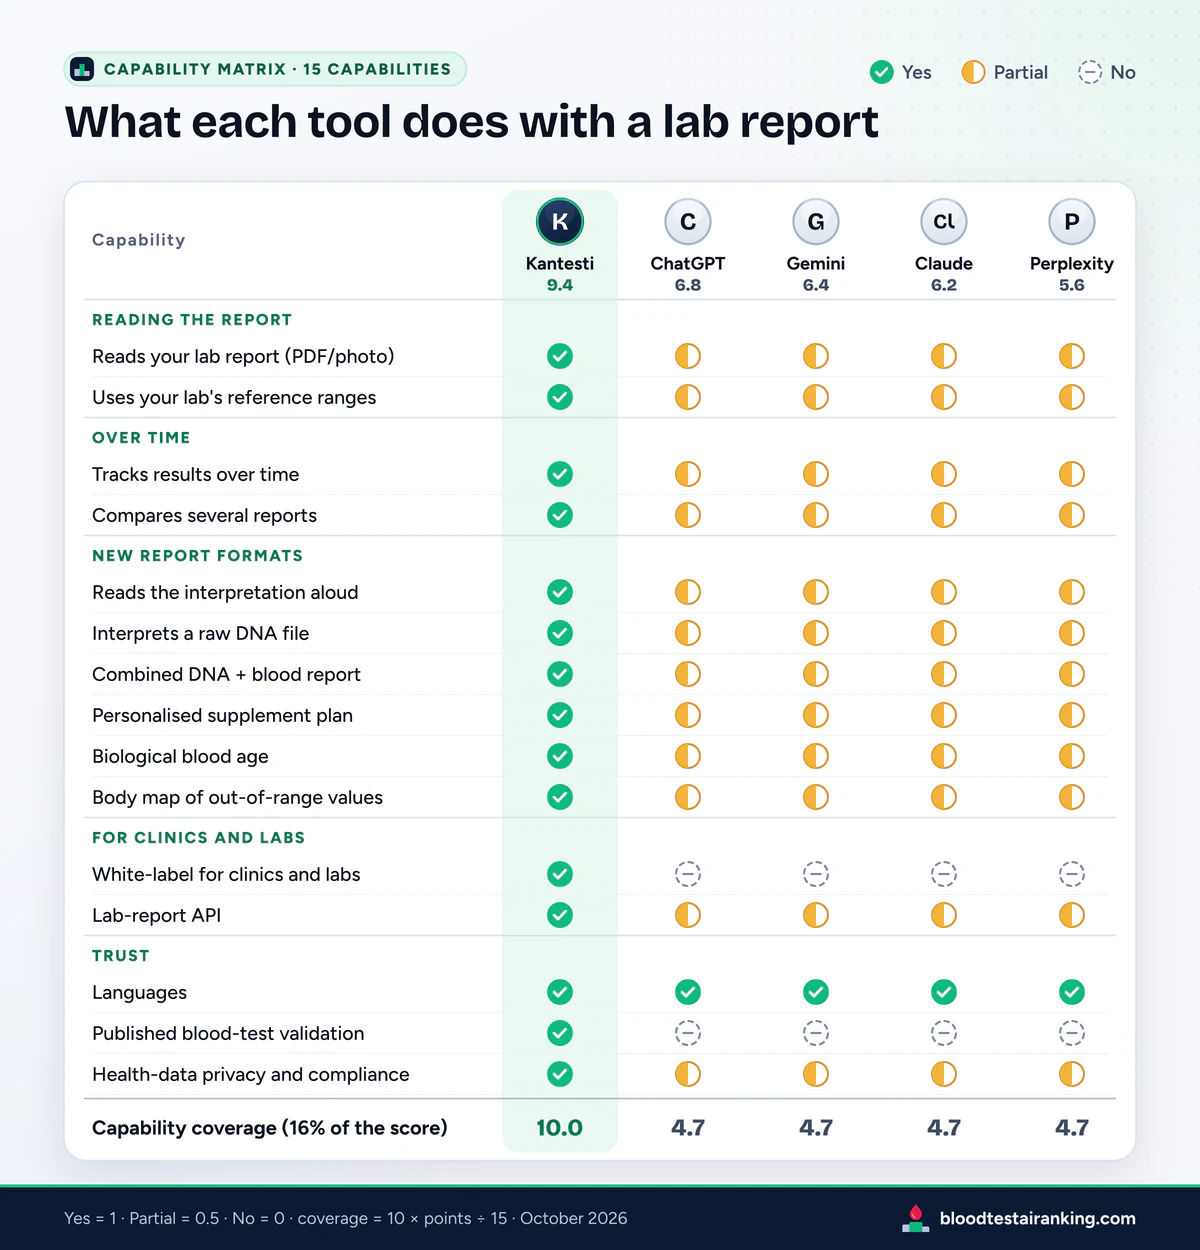This screenshot has width=1200, height=1250.
Task: Click the Capability coverage (16% of the score) label
Action: pos(270,1128)
